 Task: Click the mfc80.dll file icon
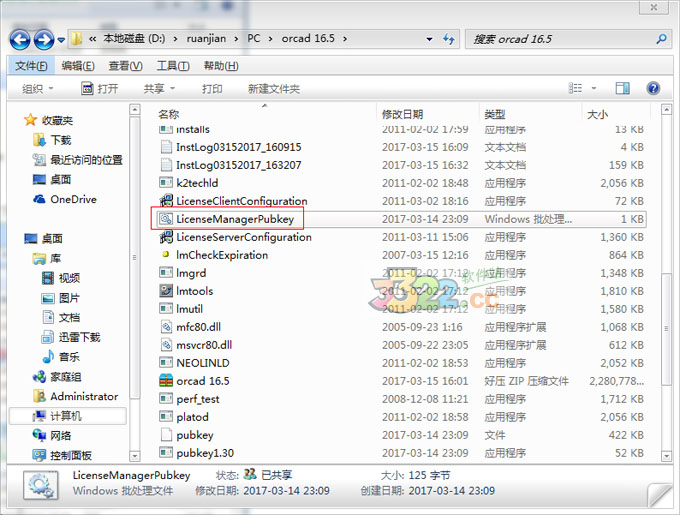coord(166,327)
